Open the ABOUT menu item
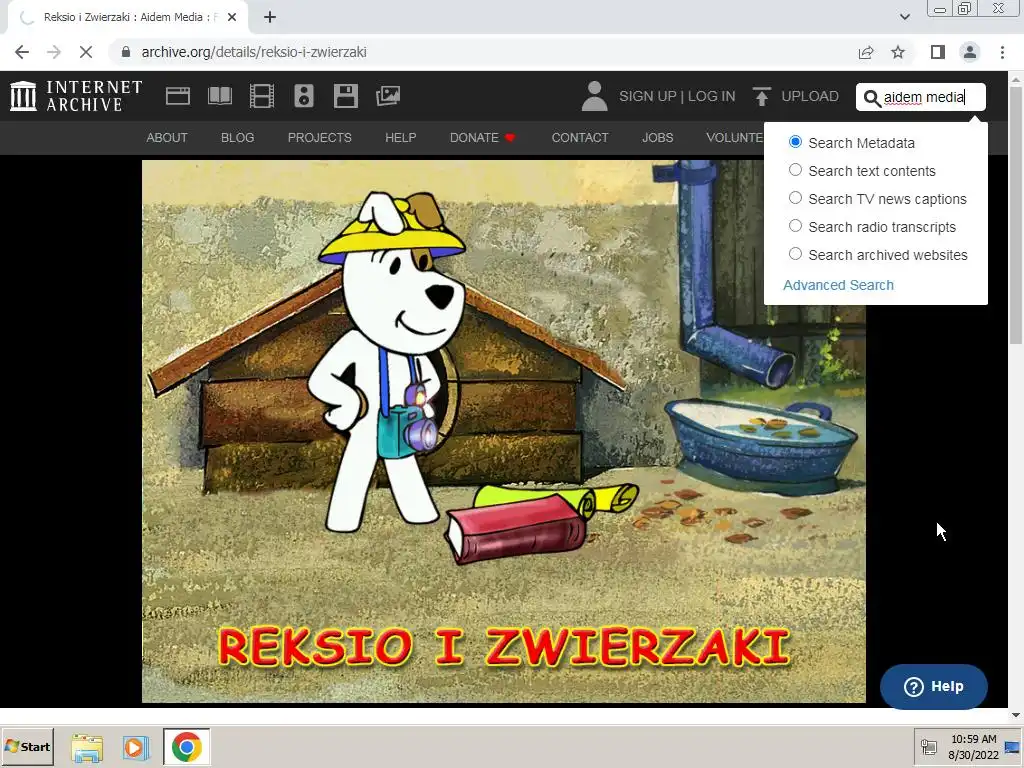Screen dimensions: 1024x768 pyautogui.click(x=167, y=138)
